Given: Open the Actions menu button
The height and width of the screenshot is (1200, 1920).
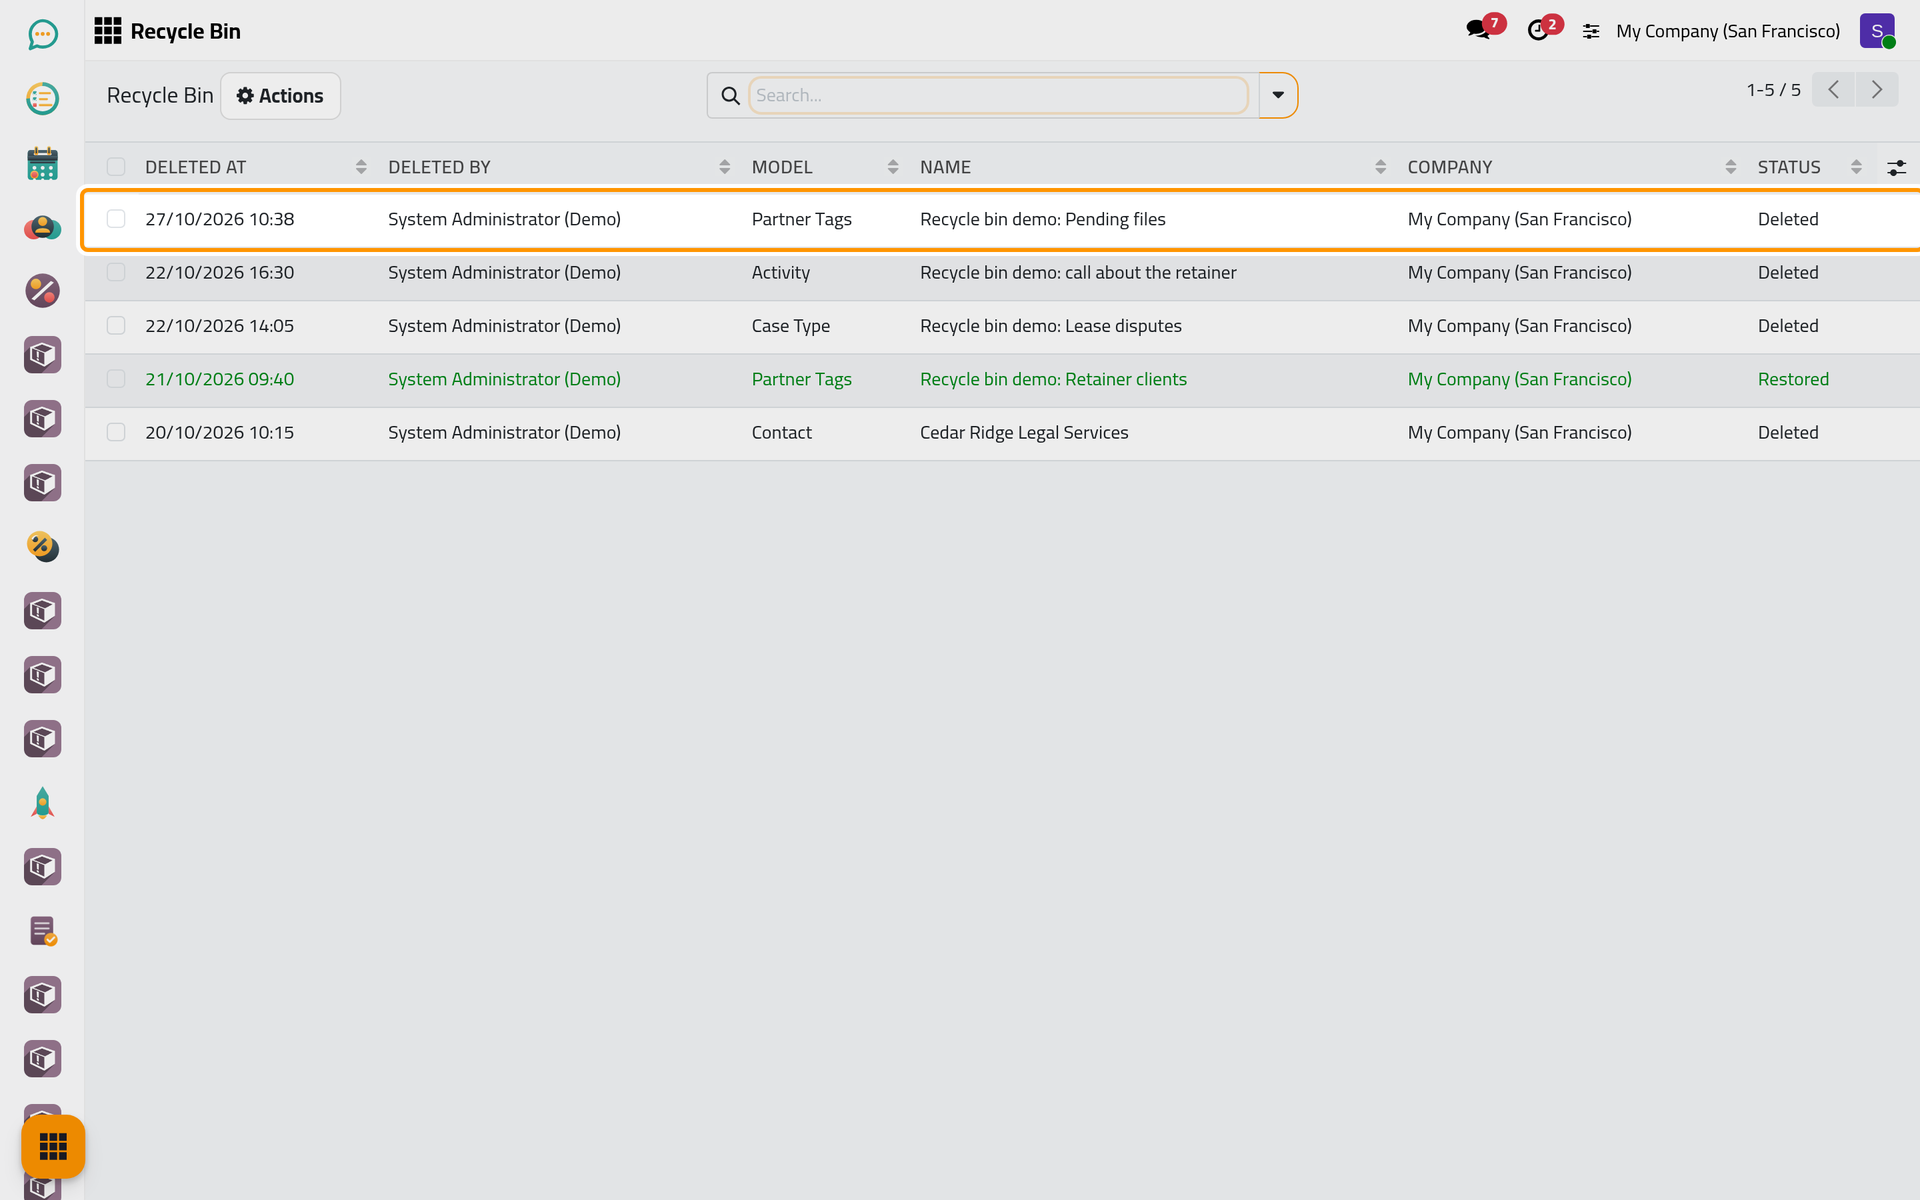Looking at the screenshot, I should click(280, 96).
